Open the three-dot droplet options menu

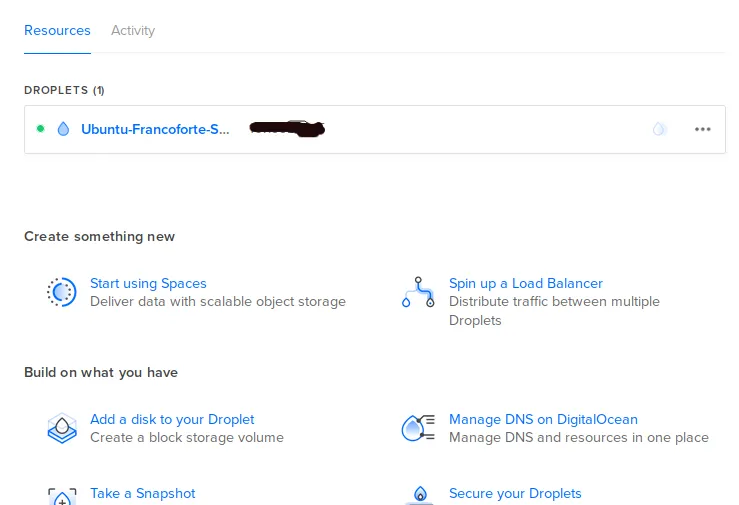(702, 129)
